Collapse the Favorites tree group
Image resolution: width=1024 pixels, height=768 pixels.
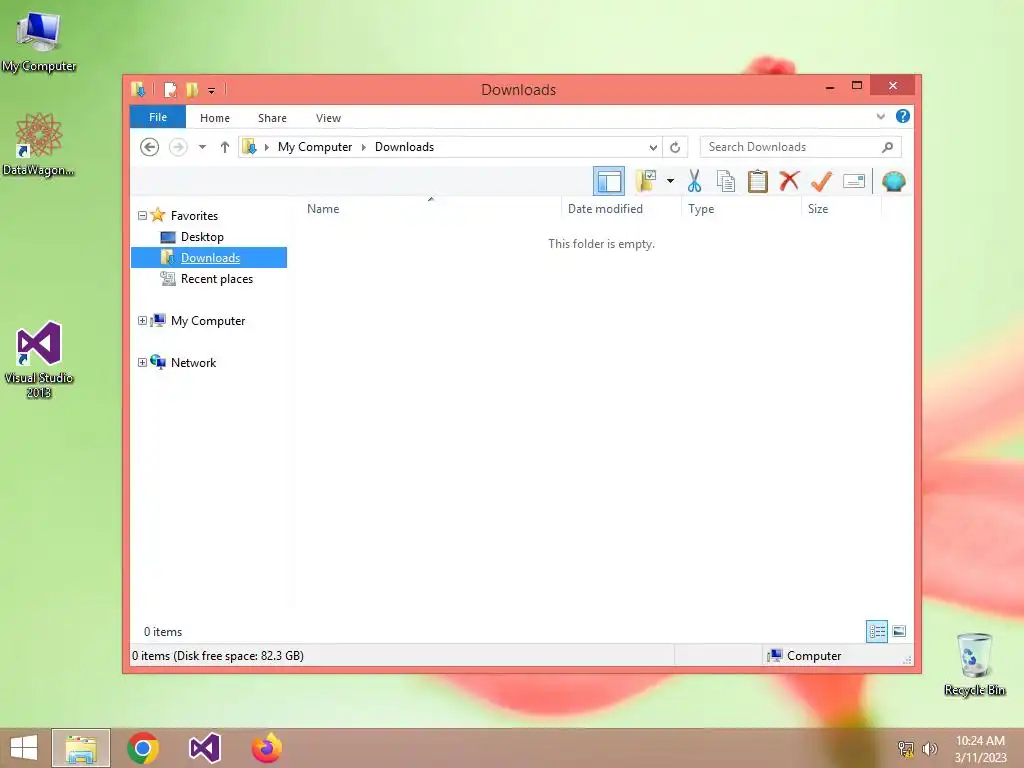point(142,216)
